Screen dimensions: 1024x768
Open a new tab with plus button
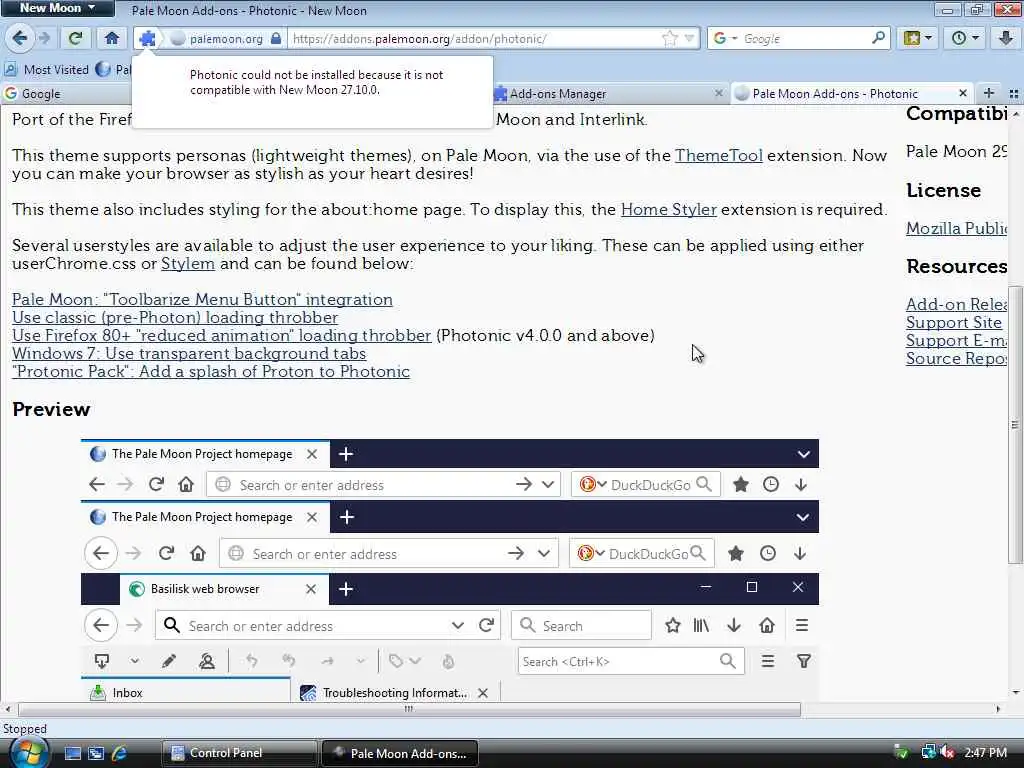[x=989, y=93]
